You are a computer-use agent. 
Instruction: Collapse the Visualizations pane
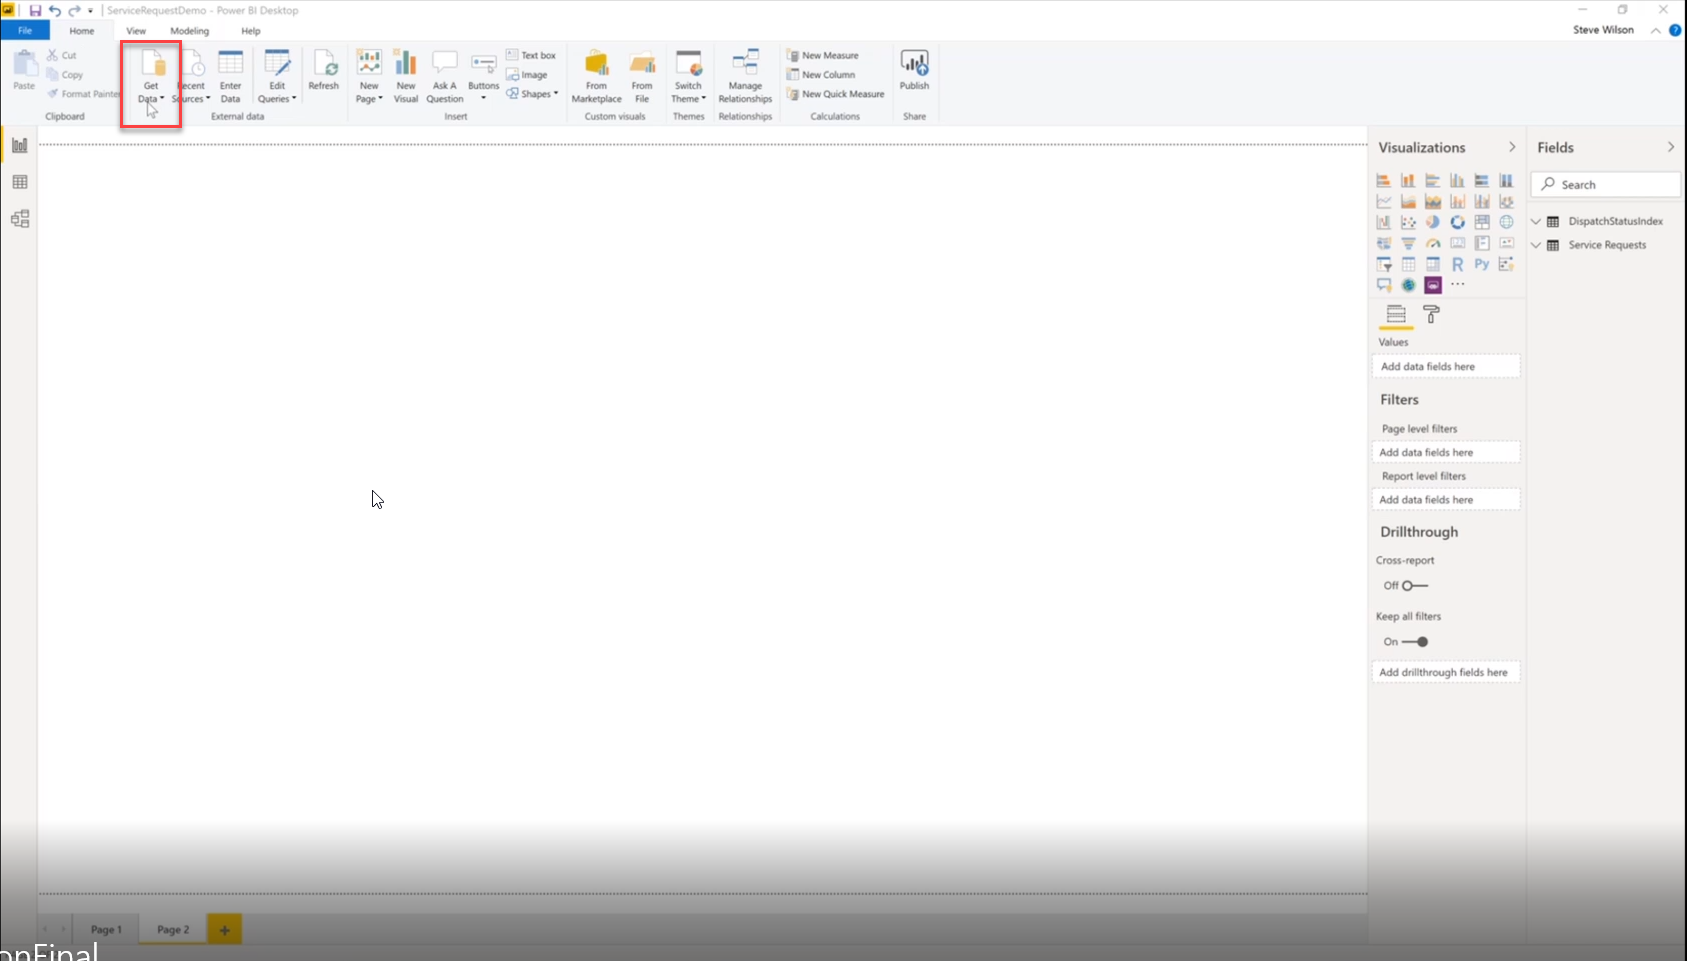[x=1512, y=147]
